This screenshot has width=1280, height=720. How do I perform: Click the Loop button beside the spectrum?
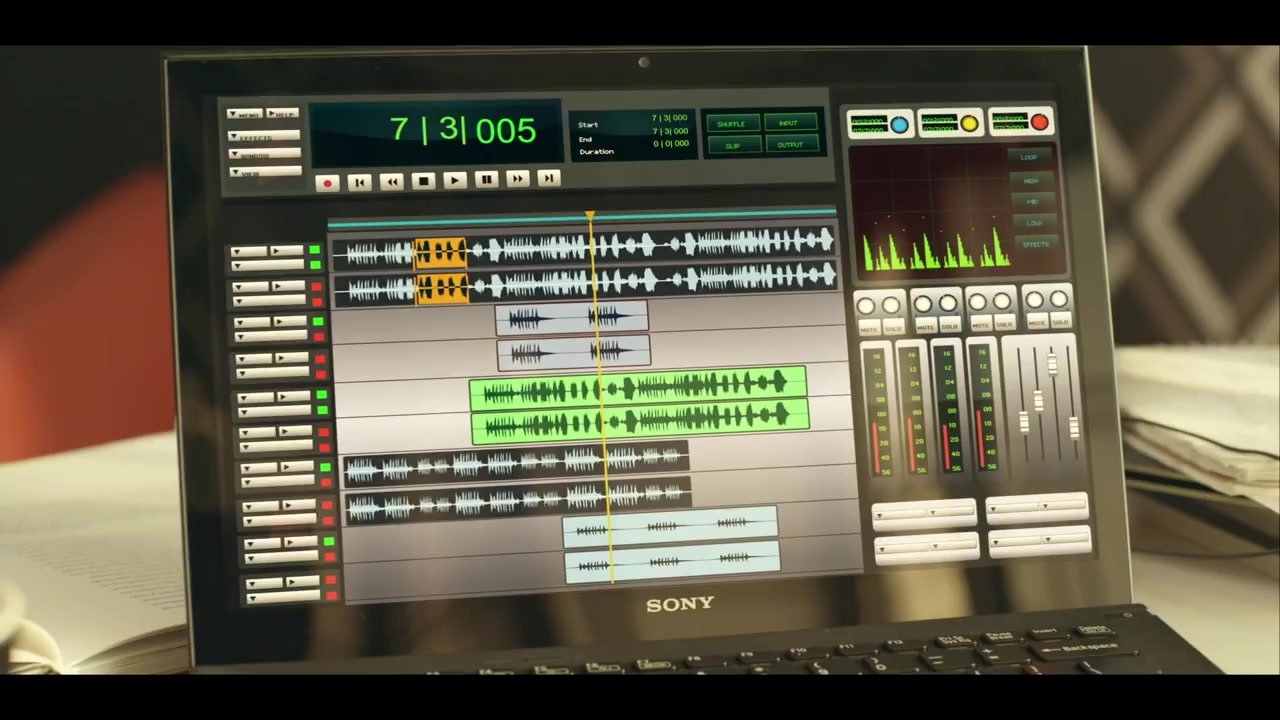tap(1029, 158)
